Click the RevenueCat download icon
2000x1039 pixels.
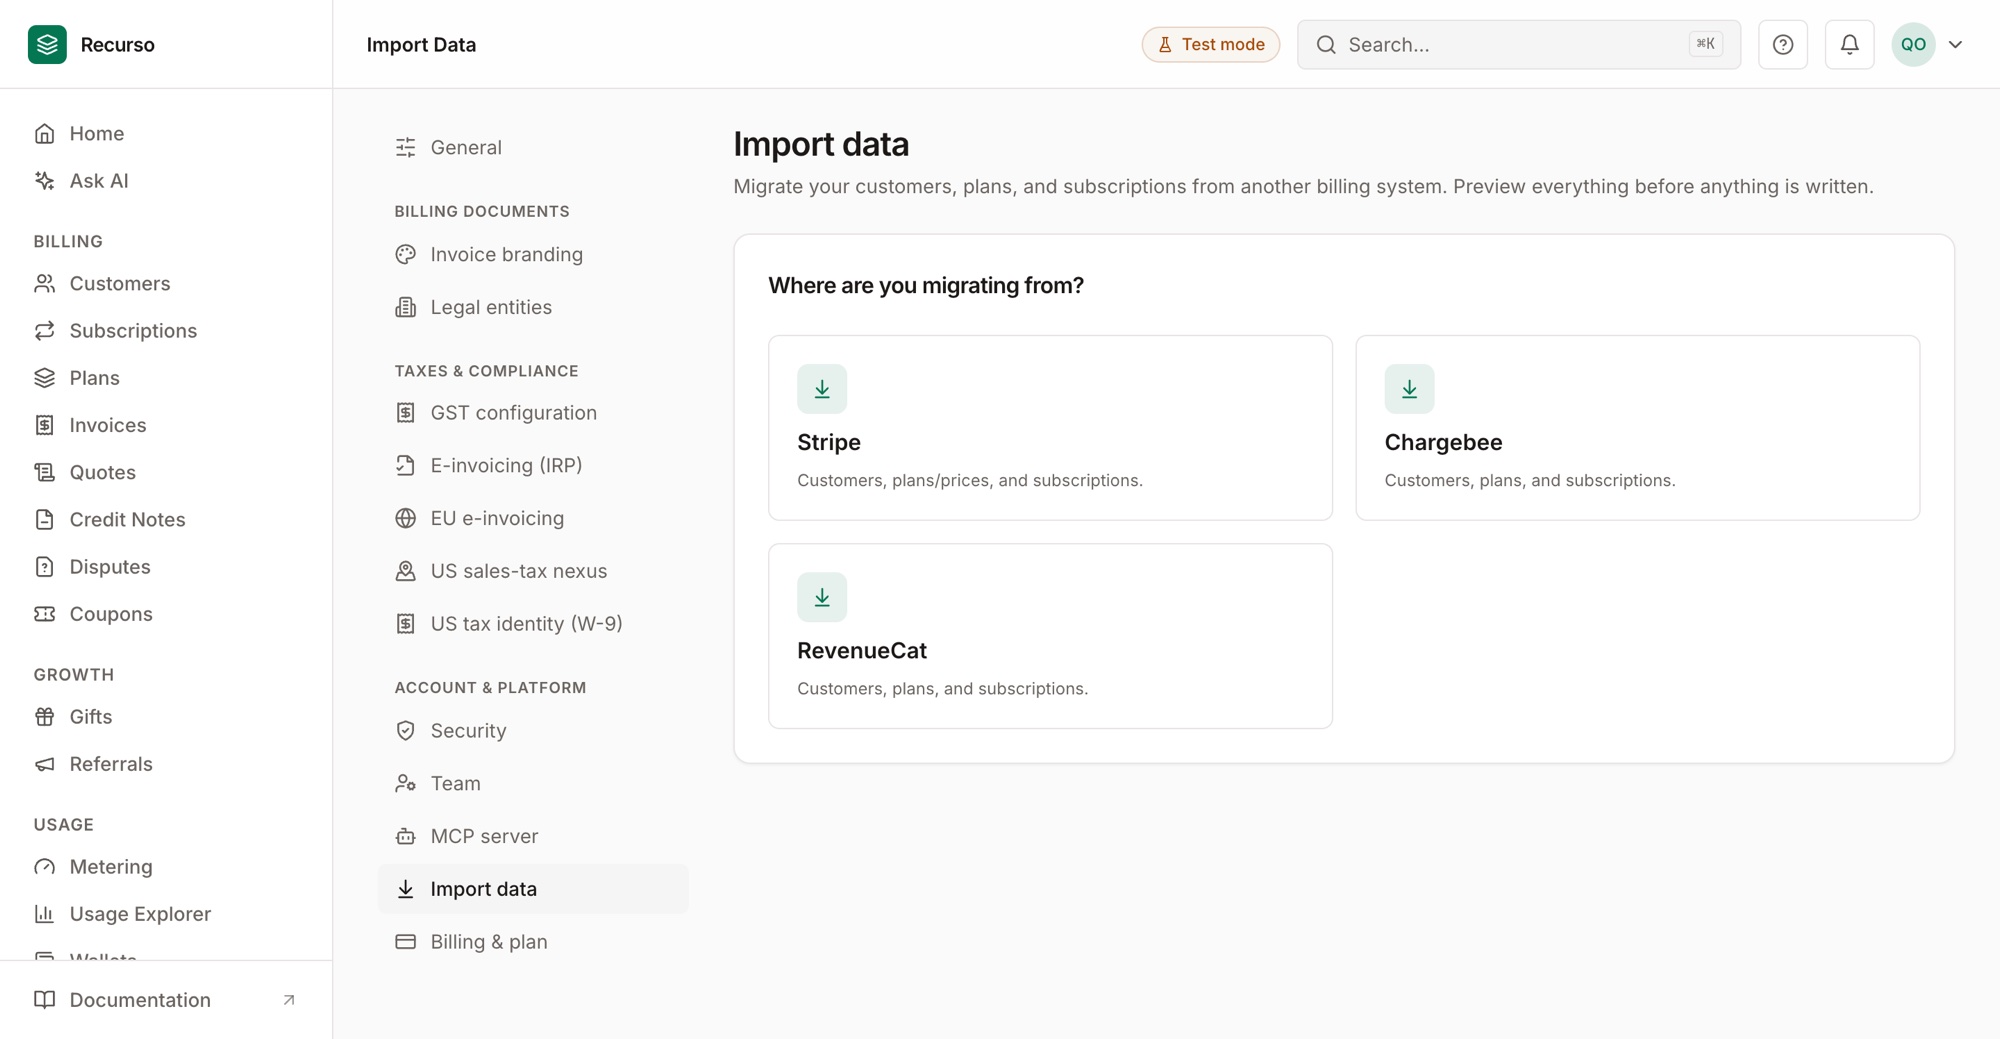pyautogui.click(x=822, y=597)
